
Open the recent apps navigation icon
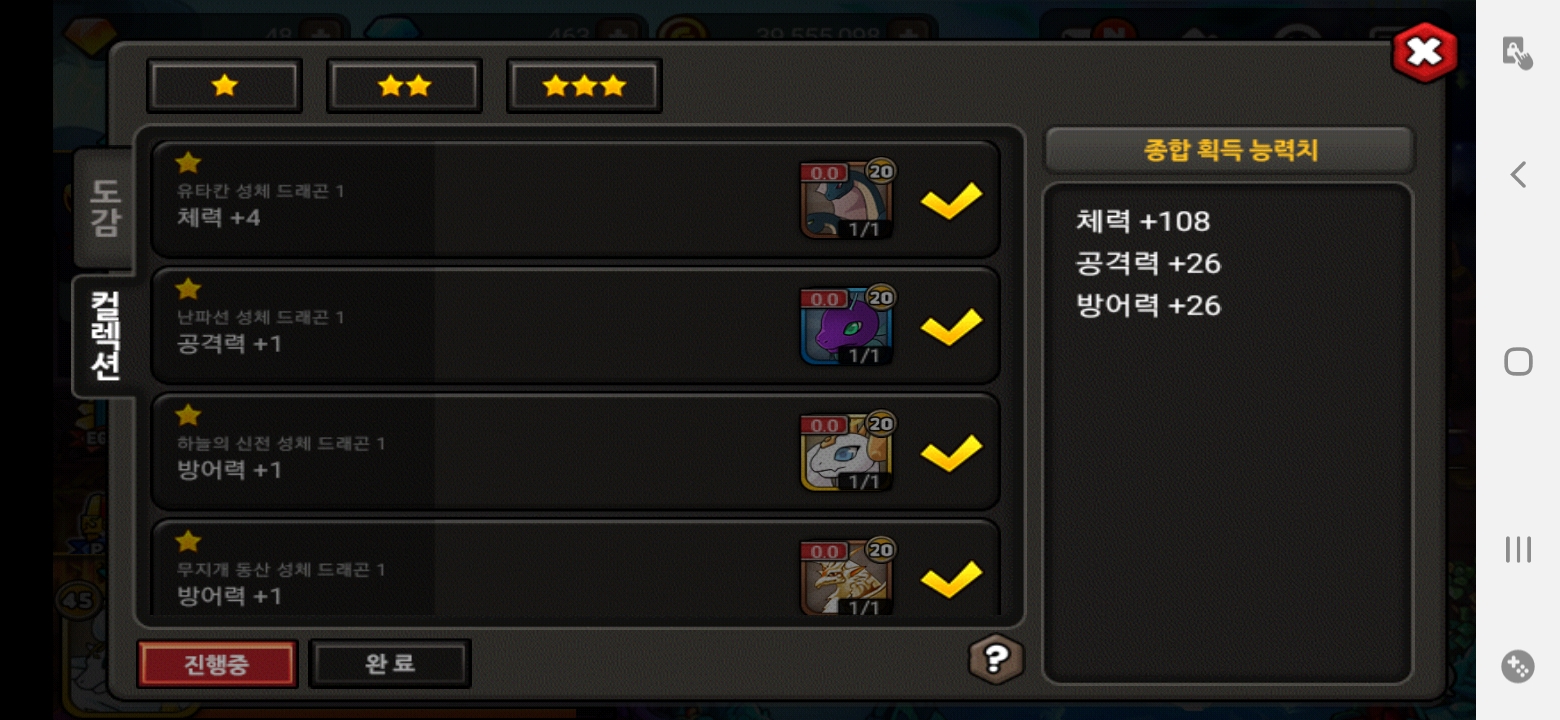(x=1518, y=549)
